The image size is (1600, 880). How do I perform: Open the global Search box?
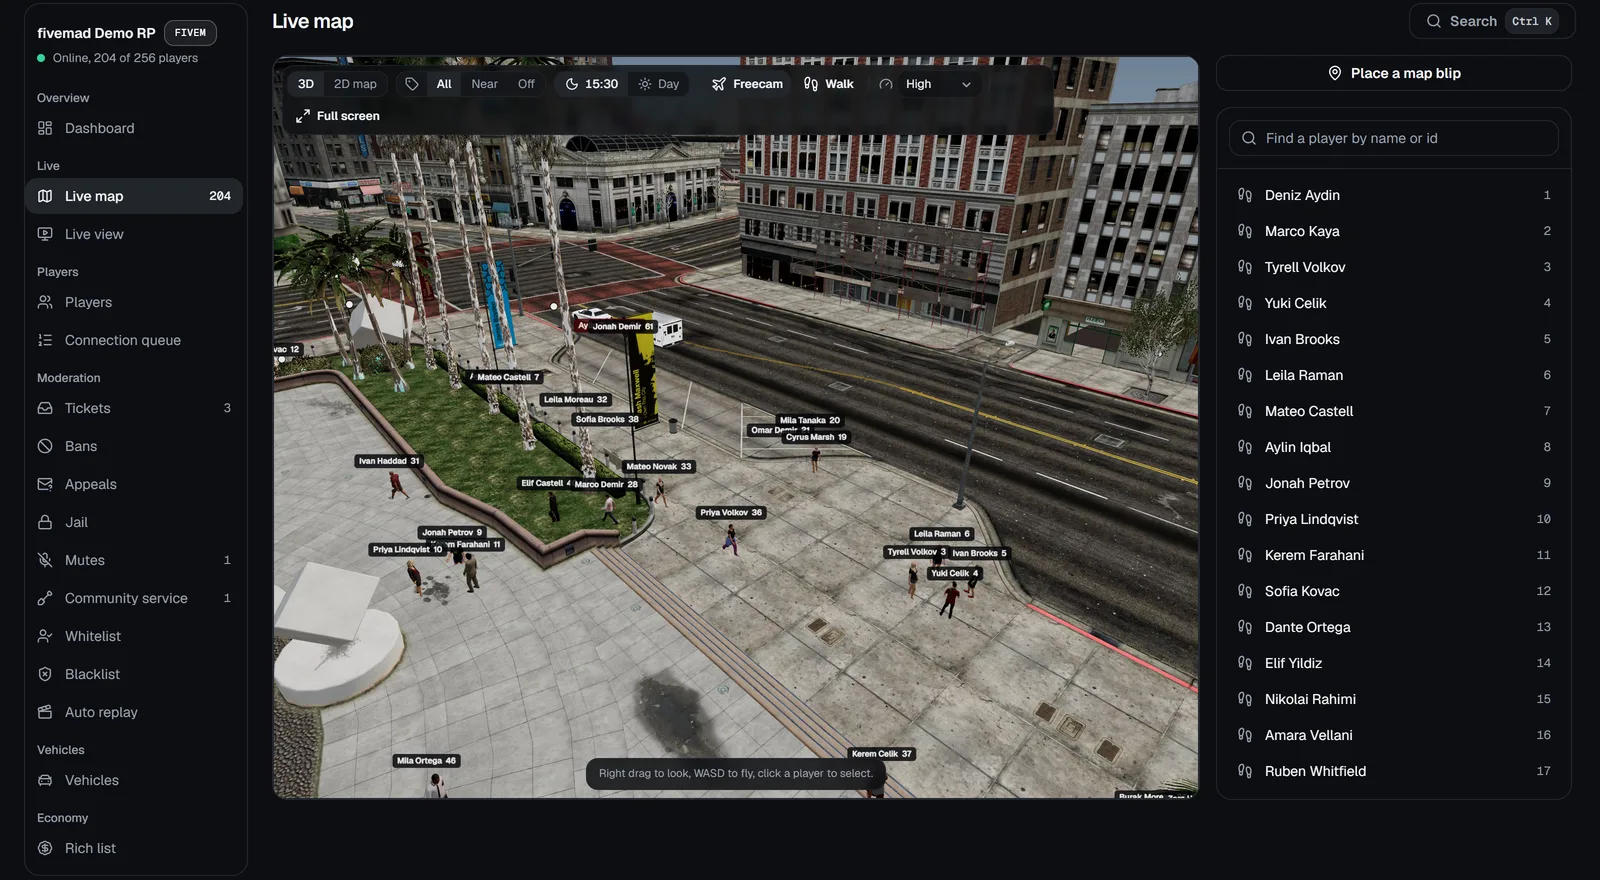coord(1492,21)
